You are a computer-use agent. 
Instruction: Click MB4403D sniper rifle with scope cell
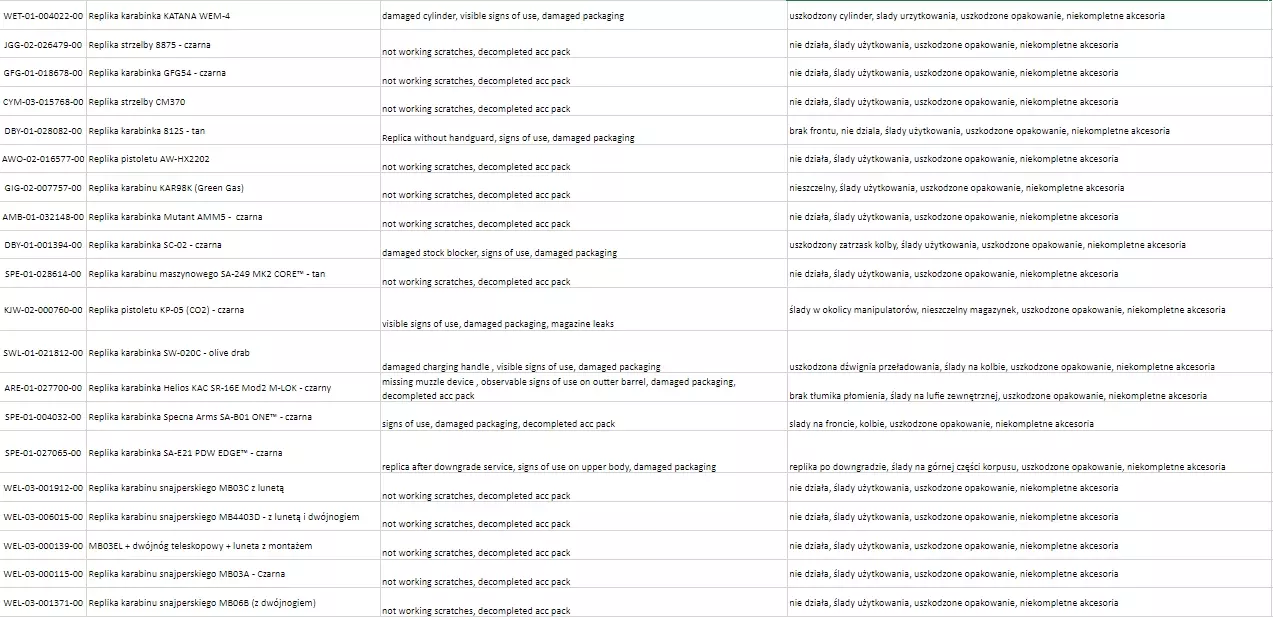click(223, 517)
